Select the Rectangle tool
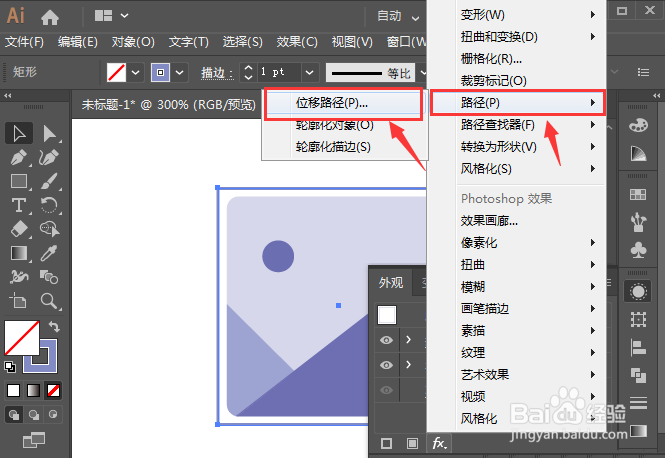This screenshot has height=458, width=665. tap(19, 182)
